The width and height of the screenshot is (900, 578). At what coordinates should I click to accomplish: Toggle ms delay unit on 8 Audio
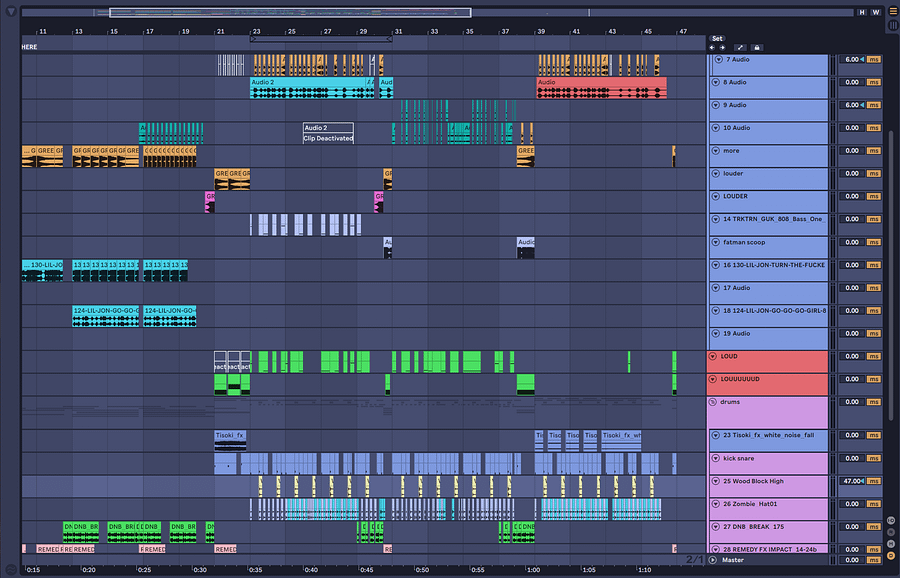click(x=874, y=82)
